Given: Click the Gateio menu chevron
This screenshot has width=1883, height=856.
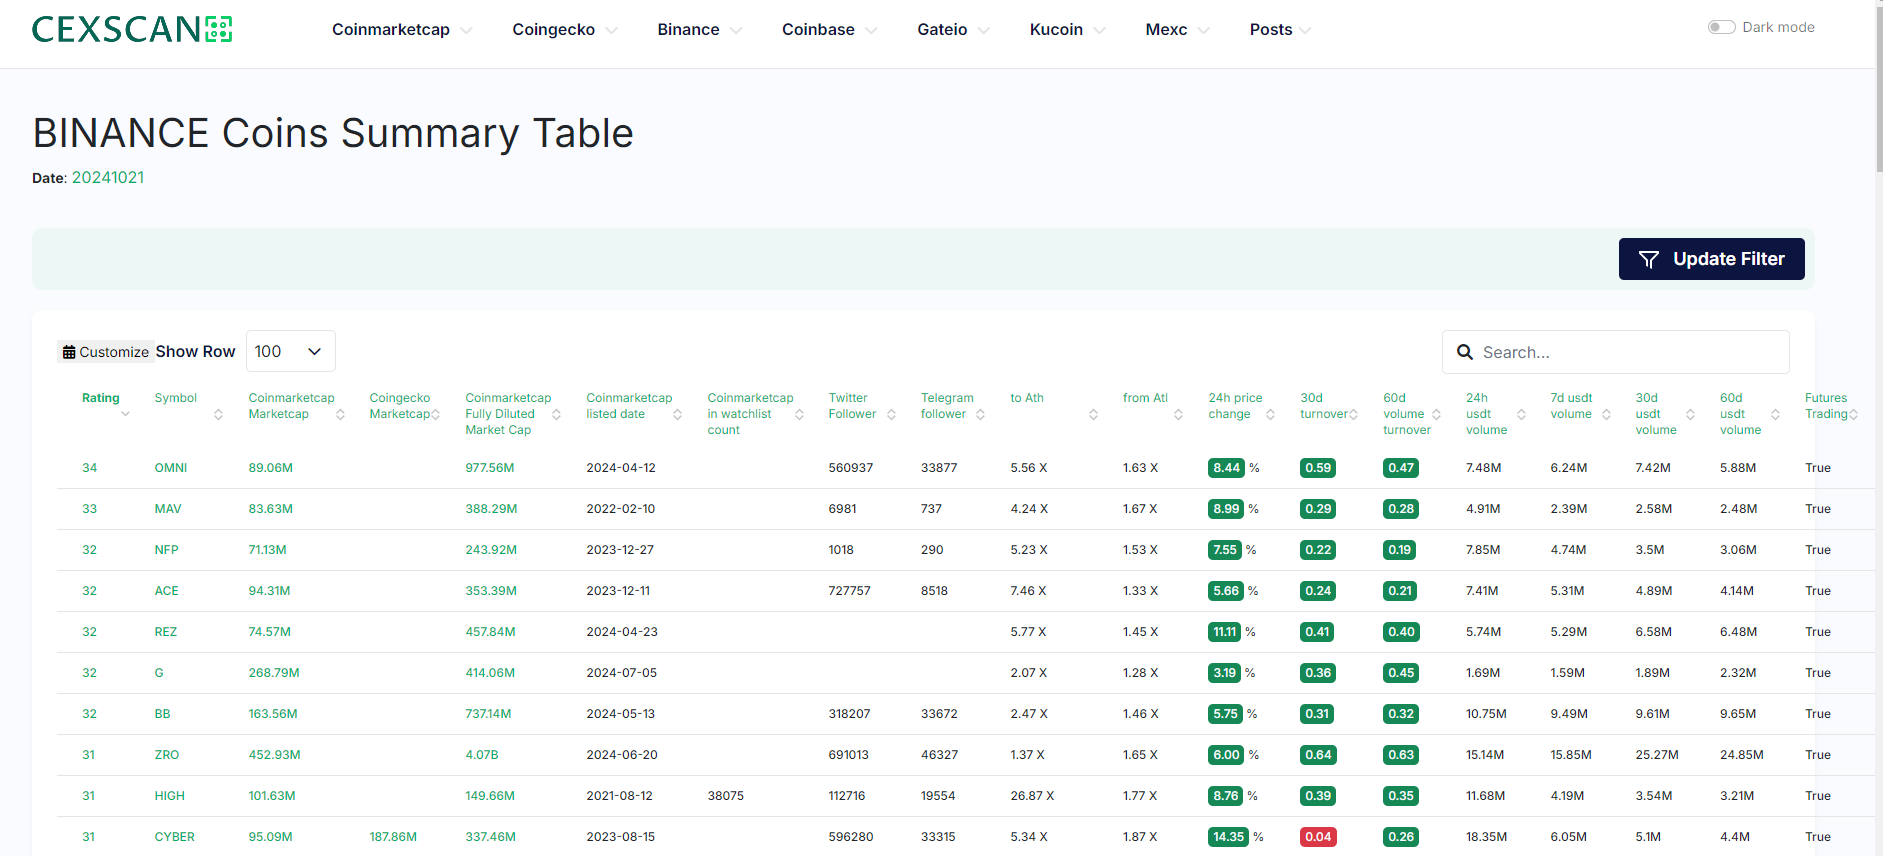Looking at the screenshot, I should point(984,31).
